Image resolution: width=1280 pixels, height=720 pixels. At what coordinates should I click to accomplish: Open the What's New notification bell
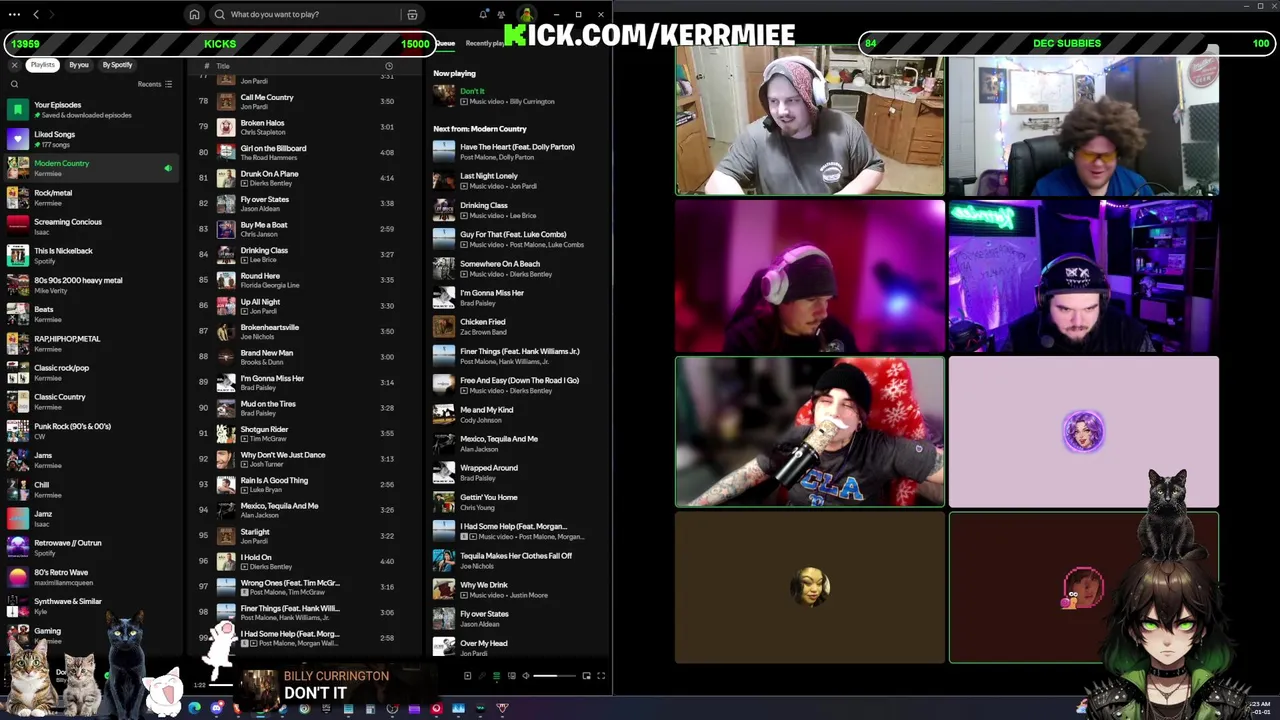tap(483, 14)
